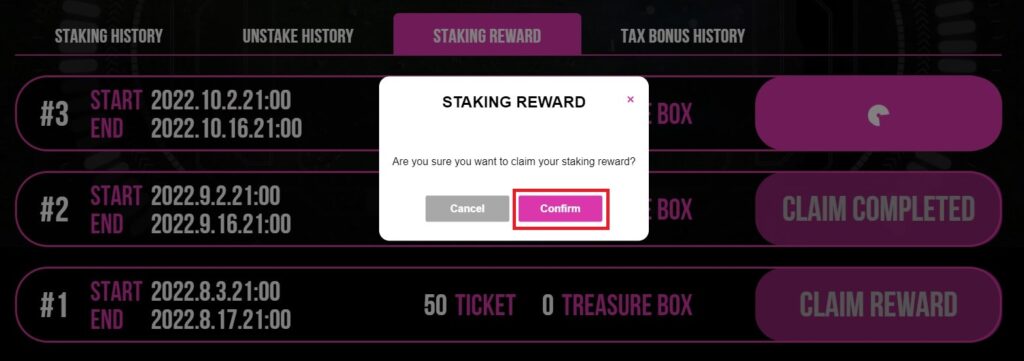Open the Staking History tab
This screenshot has width=1024, height=361.
click(x=108, y=35)
